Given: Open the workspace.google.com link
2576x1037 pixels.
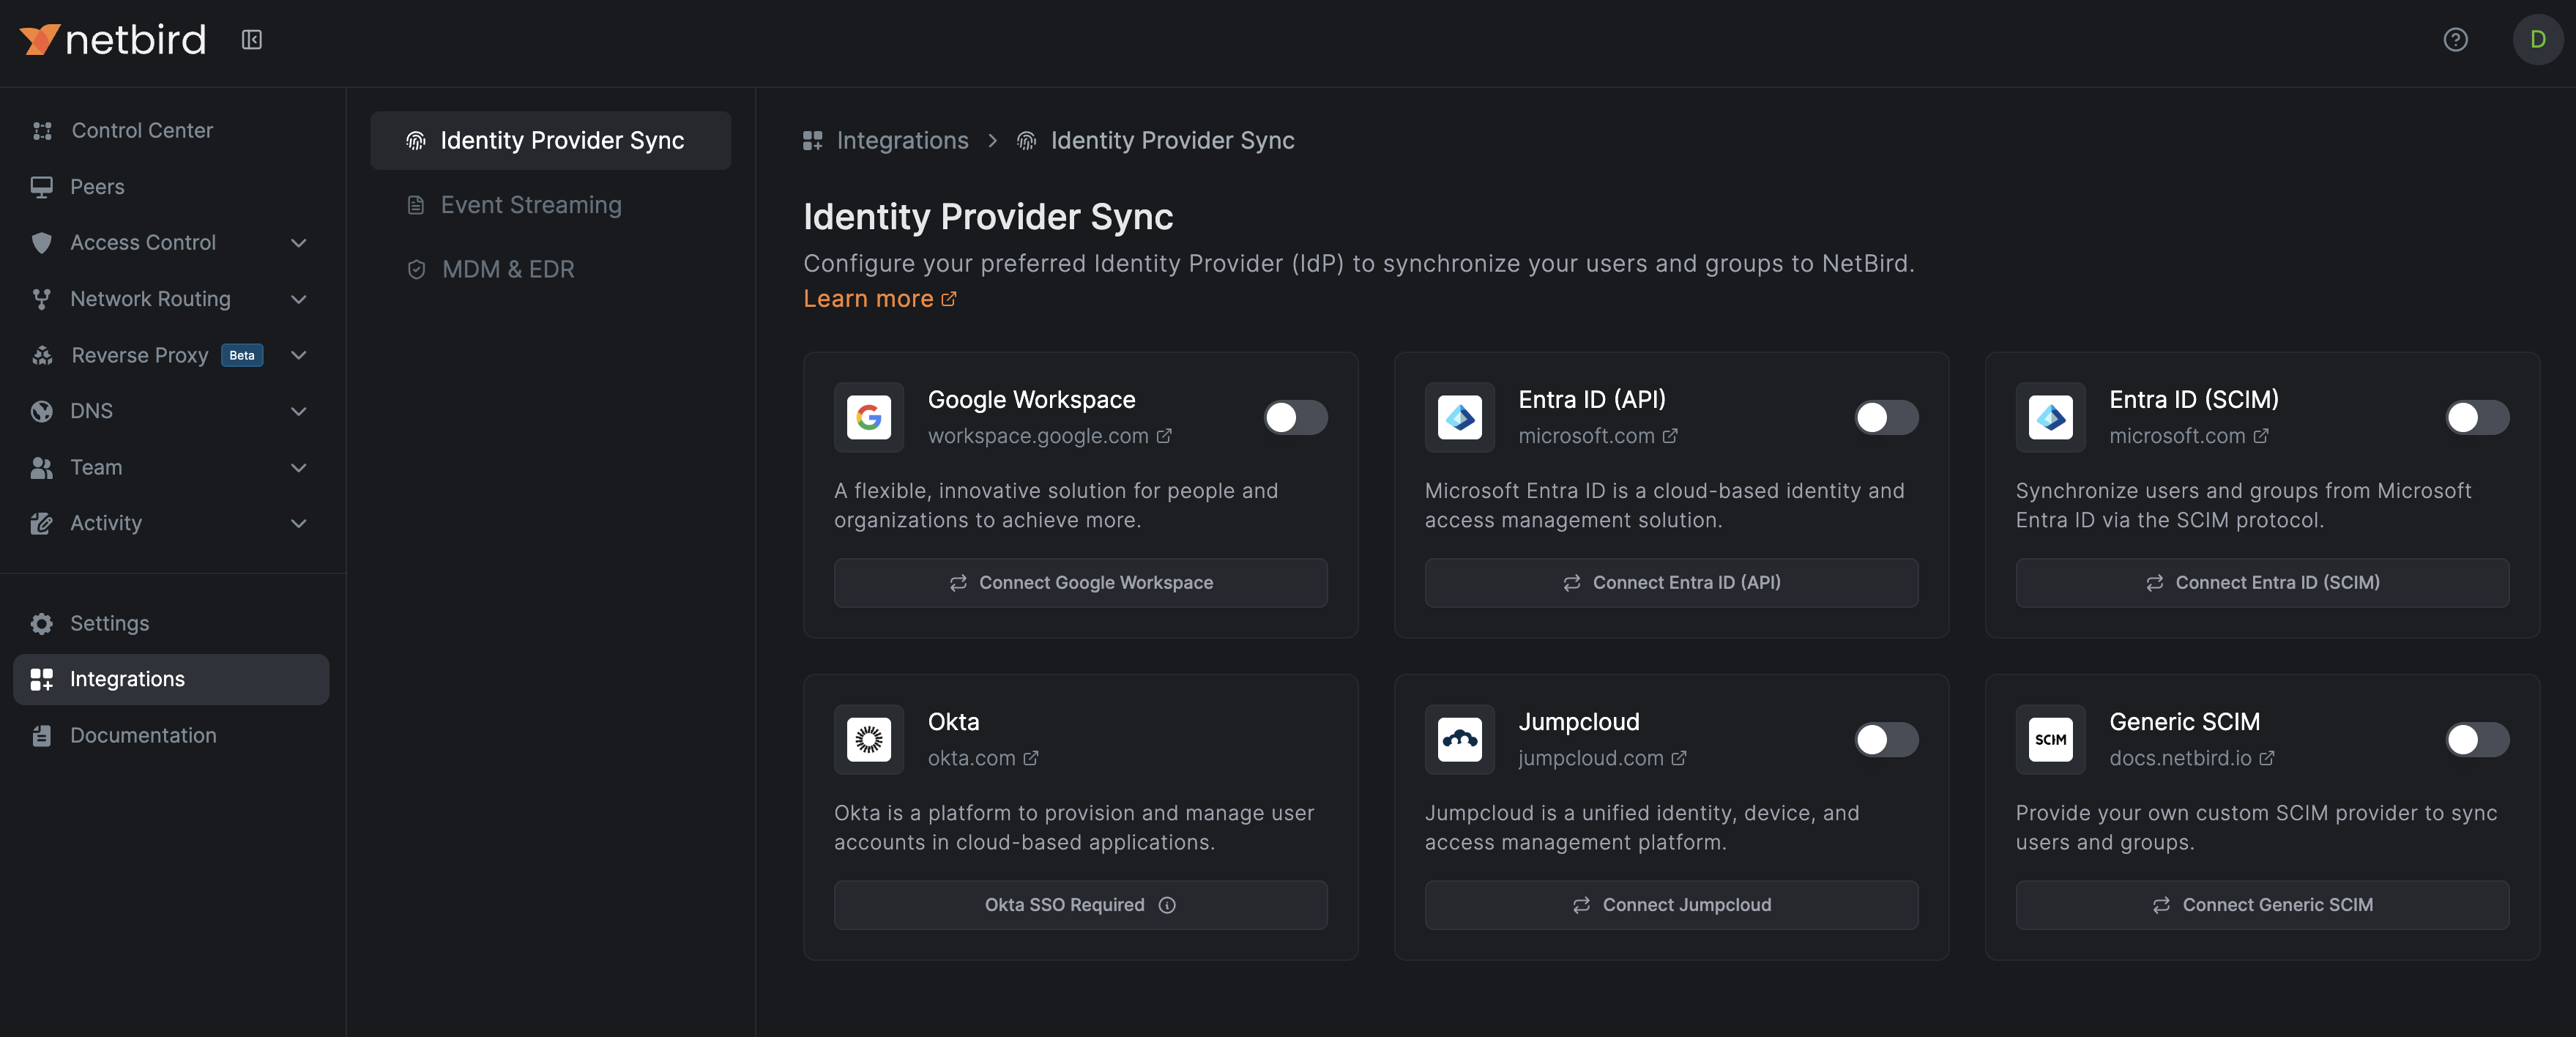Looking at the screenshot, I should pyautogui.click(x=1049, y=436).
